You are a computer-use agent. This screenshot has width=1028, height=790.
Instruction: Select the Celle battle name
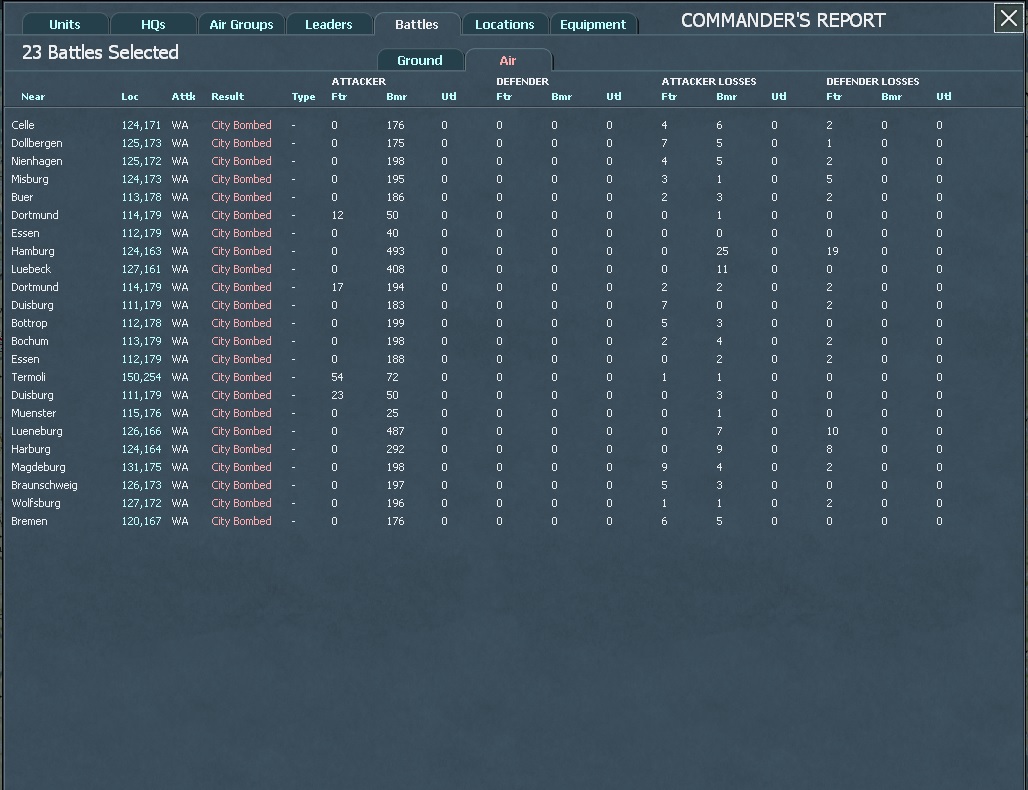(x=23, y=125)
